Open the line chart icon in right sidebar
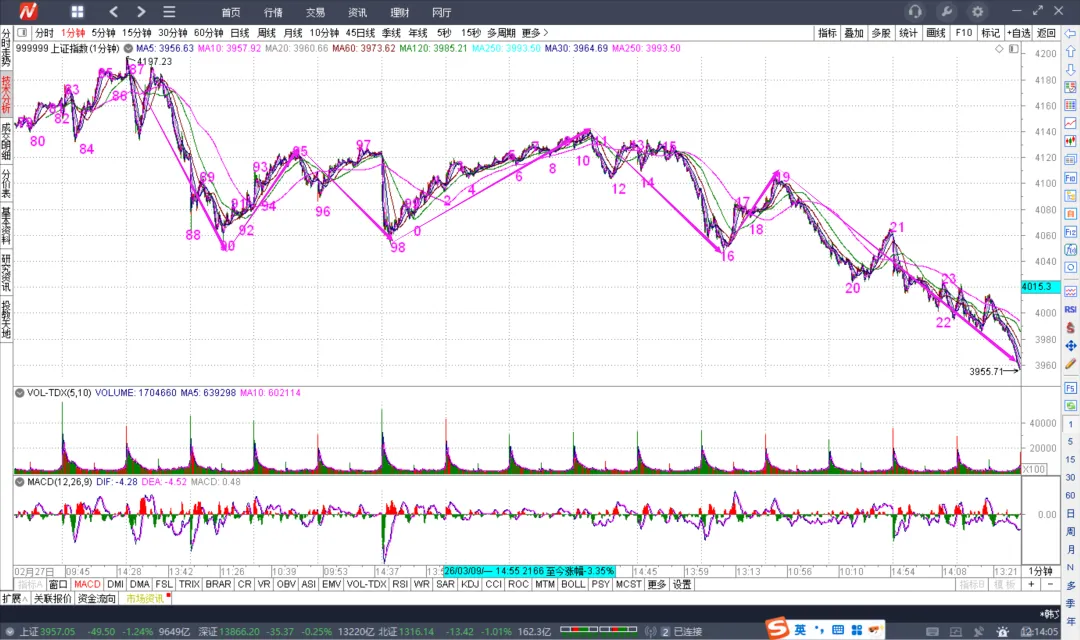The width and height of the screenshot is (1080, 640). point(1070,123)
